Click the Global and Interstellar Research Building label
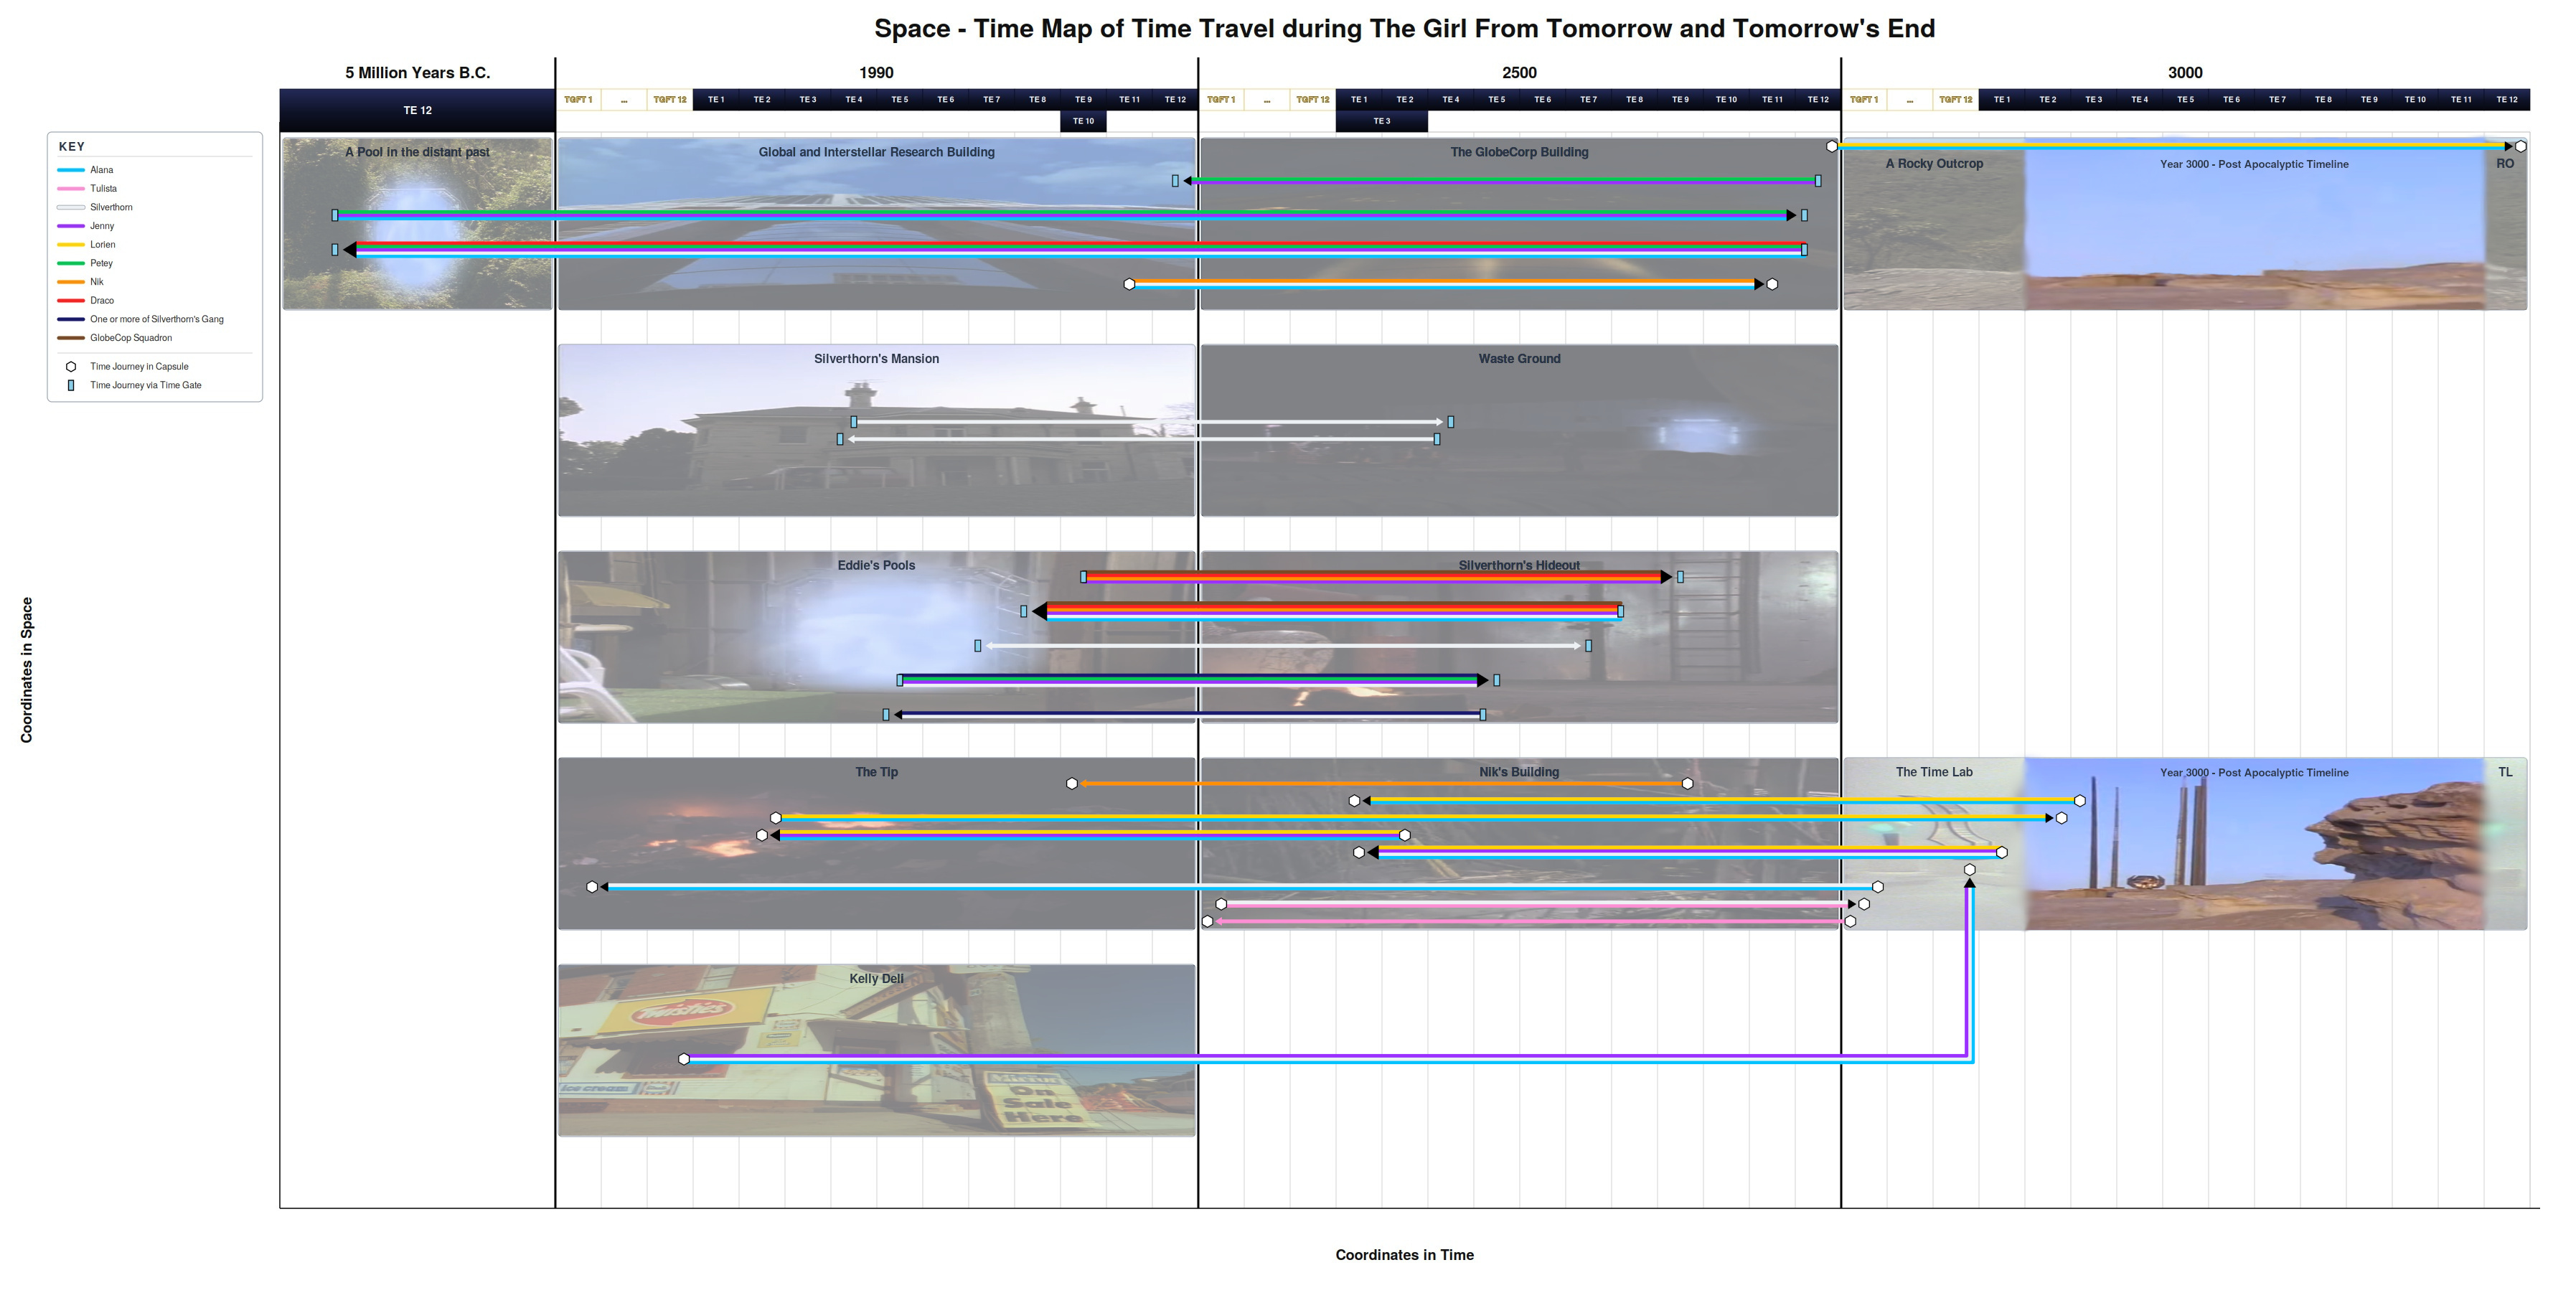The image size is (2576, 1293). coord(876,152)
